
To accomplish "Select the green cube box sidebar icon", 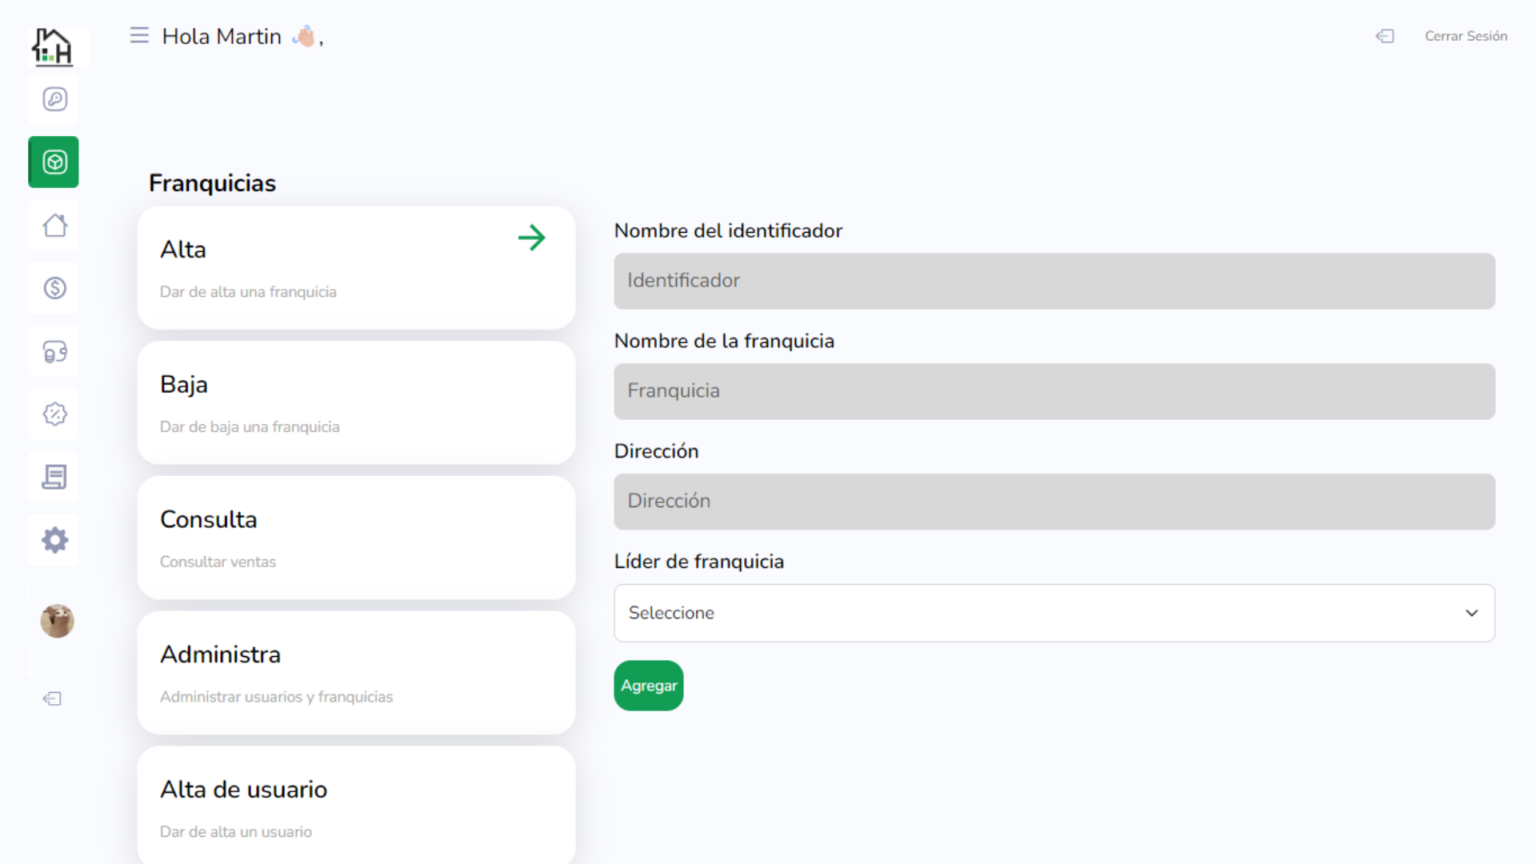I will (x=54, y=162).
